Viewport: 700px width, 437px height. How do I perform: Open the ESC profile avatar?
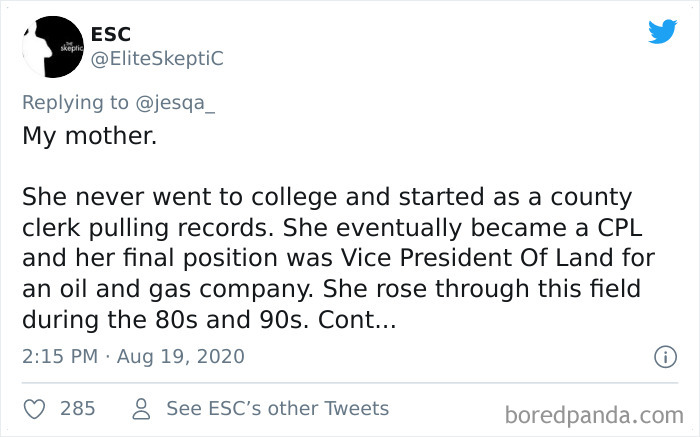51,47
